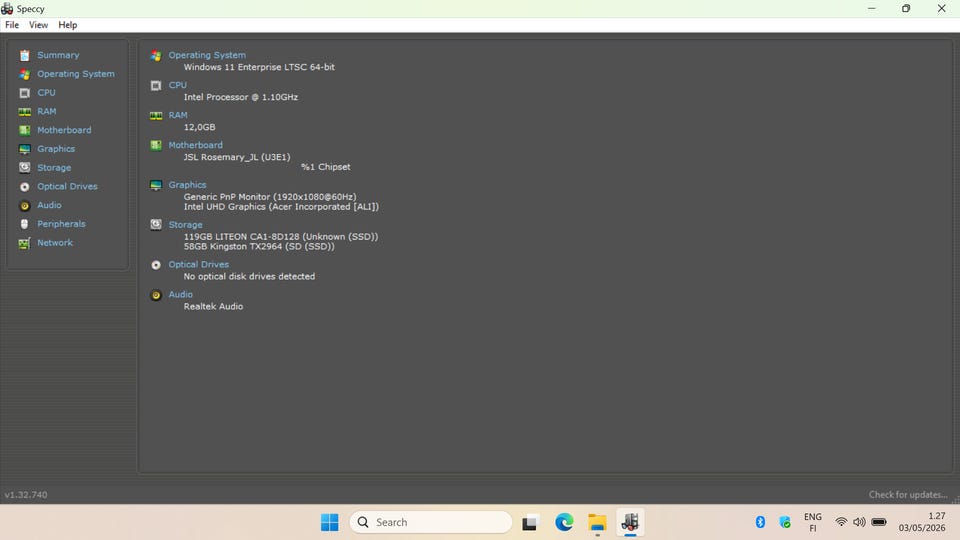Click the 119GB LITEON CA1-8D128 entry
The width and height of the screenshot is (960, 540).
(x=281, y=236)
